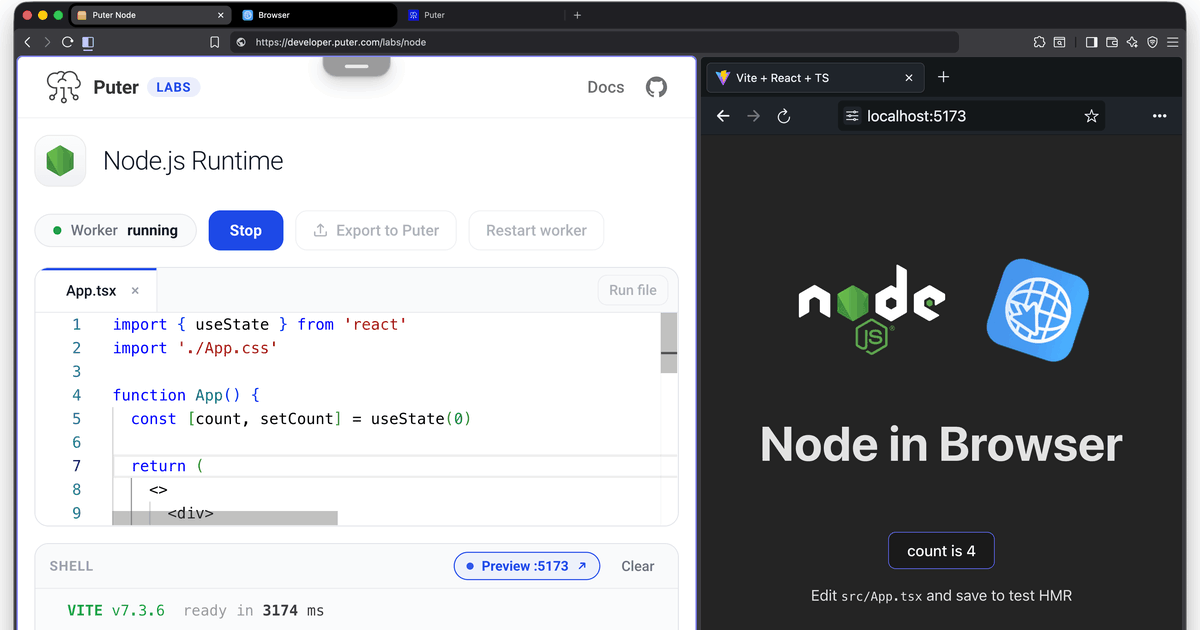Click the drag handle pill at the page top
This screenshot has width=1200, height=630.
point(357,66)
